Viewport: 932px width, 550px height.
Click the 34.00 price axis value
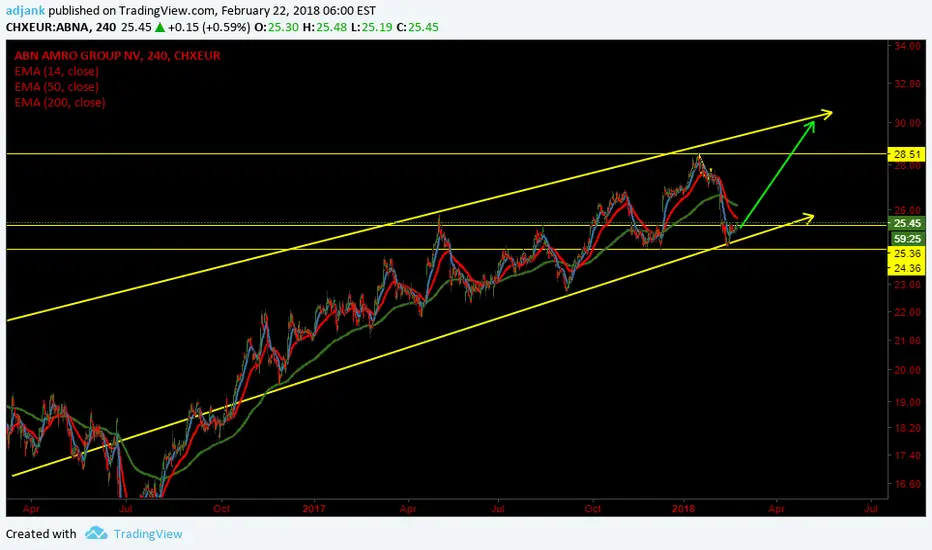tap(908, 46)
